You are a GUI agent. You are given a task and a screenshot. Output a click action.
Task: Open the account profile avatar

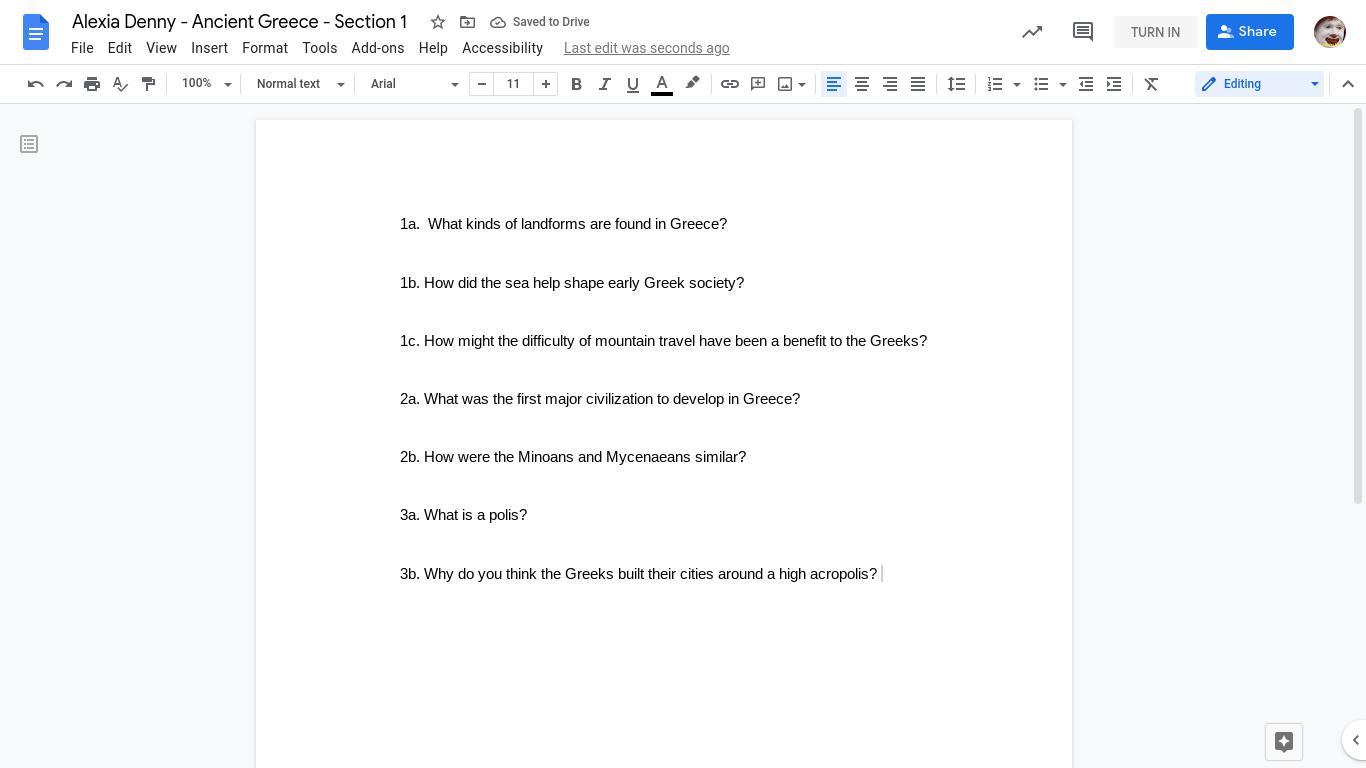(x=1330, y=32)
